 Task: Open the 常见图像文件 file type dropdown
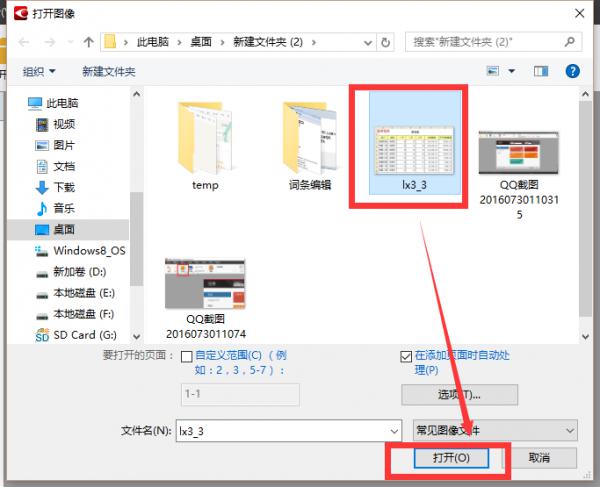point(495,430)
